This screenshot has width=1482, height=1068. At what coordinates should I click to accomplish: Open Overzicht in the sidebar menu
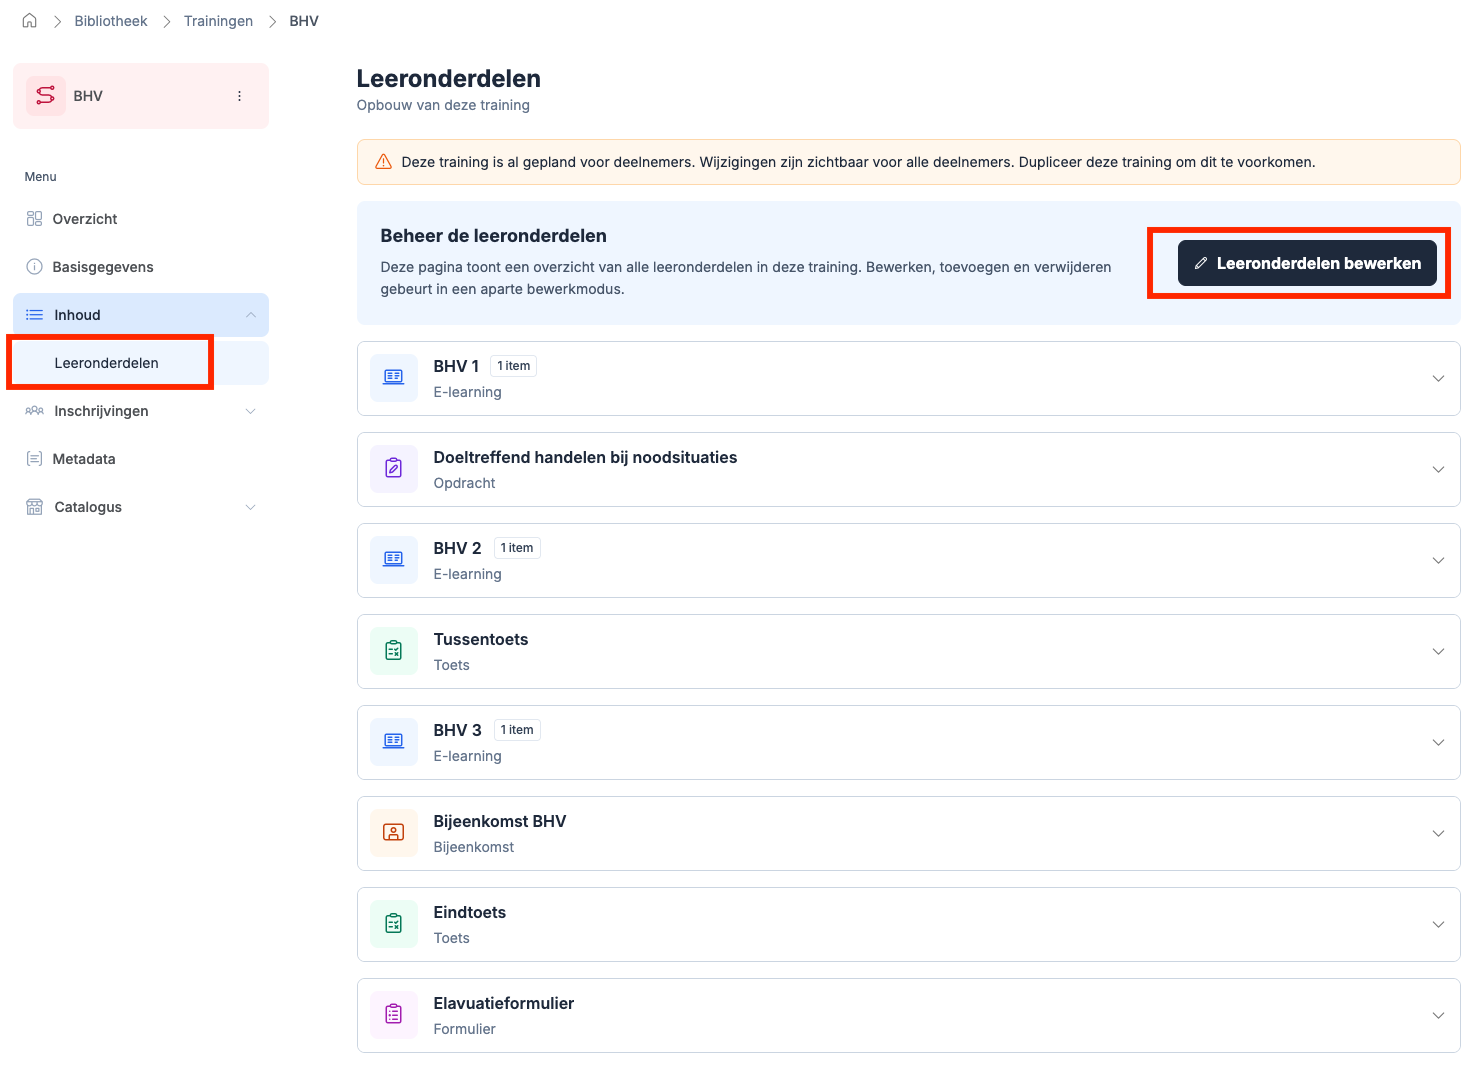pos(85,219)
